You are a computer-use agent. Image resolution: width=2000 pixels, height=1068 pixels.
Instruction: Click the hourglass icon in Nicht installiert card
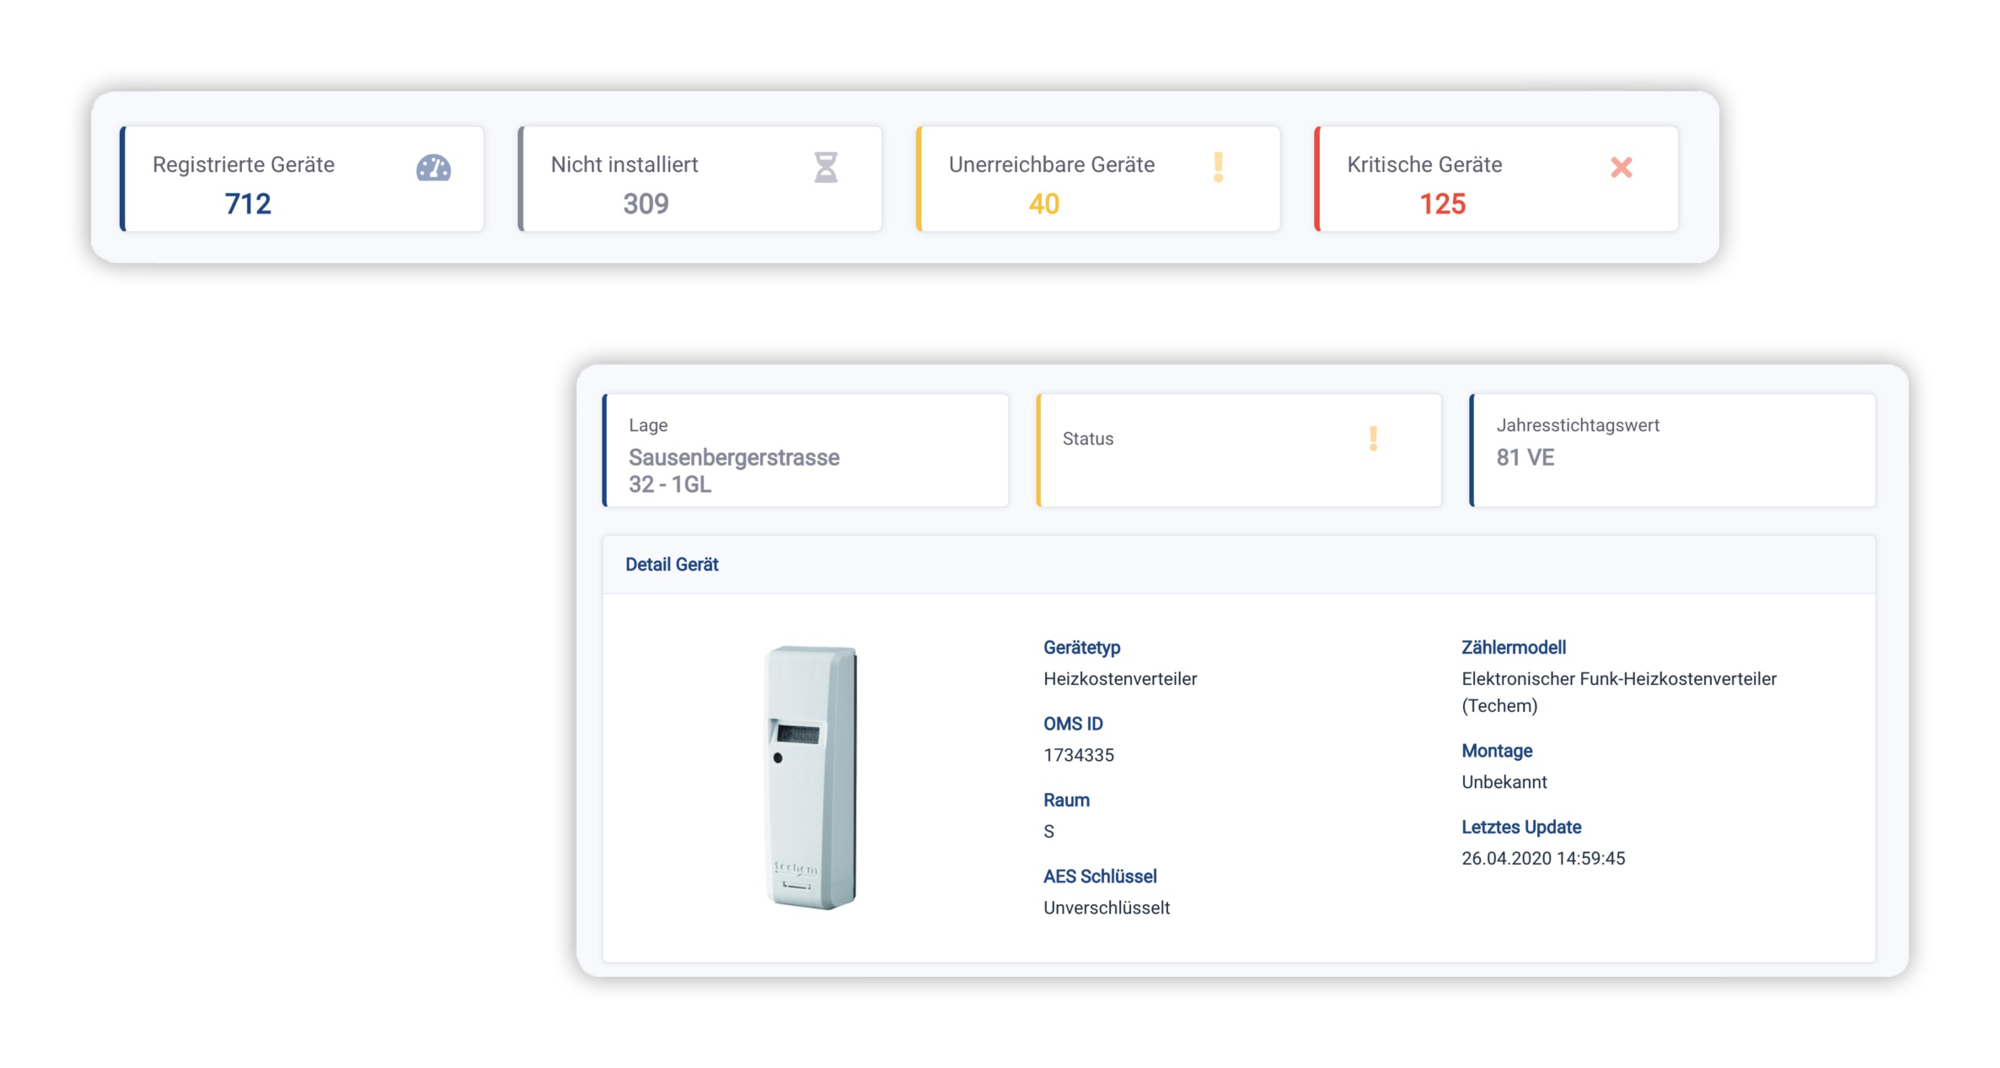coord(825,167)
